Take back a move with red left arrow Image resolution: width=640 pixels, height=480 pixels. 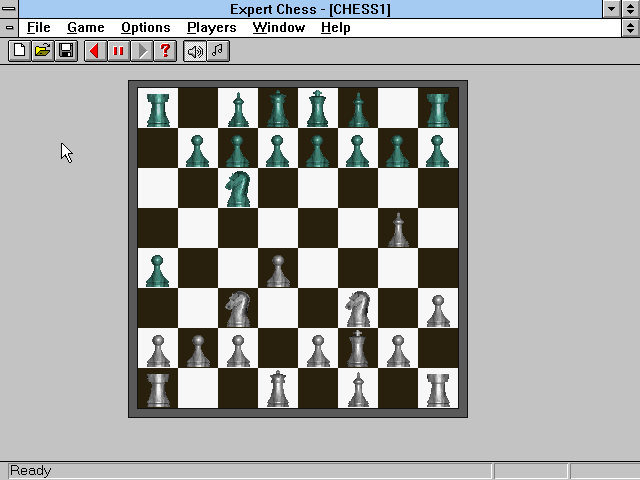pyautogui.click(x=96, y=51)
